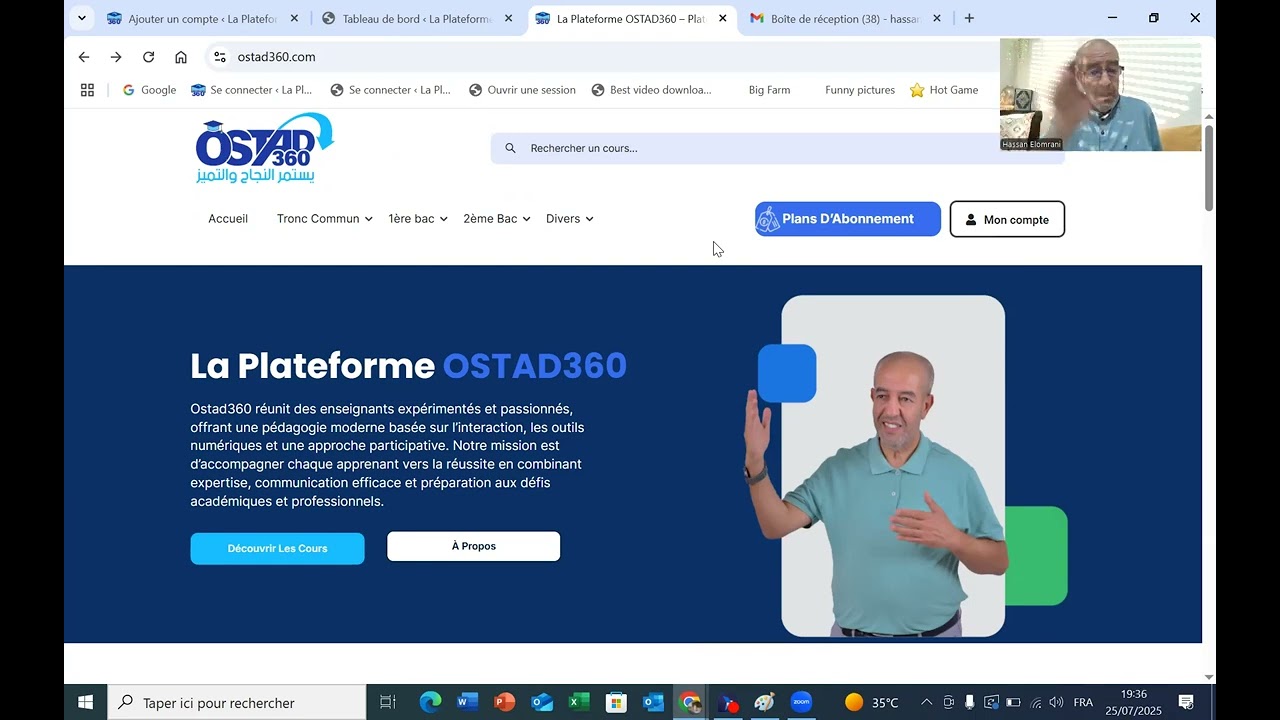Open the Windows Start menu
1280x720 pixels.
86,702
